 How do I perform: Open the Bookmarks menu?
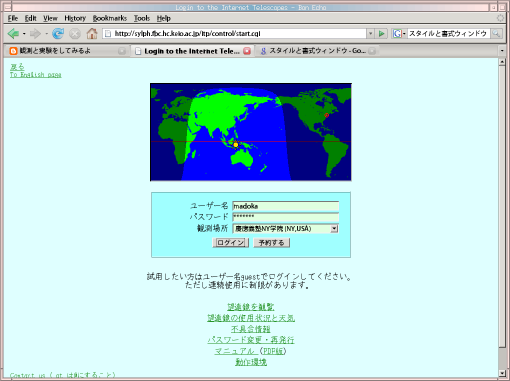pyautogui.click(x=110, y=18)
